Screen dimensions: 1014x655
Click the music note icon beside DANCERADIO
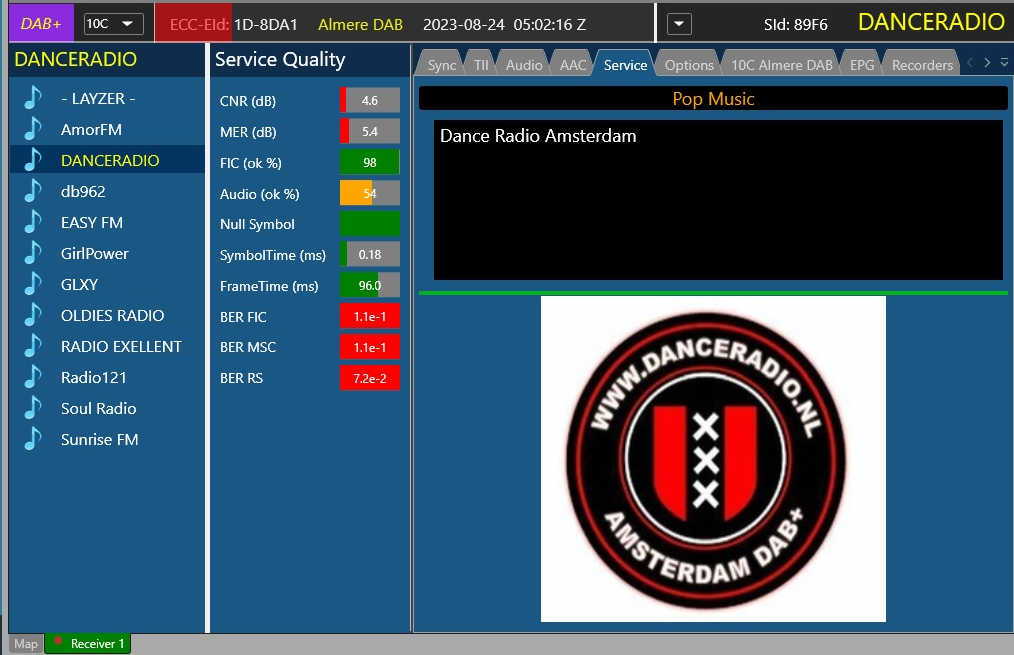33,160
